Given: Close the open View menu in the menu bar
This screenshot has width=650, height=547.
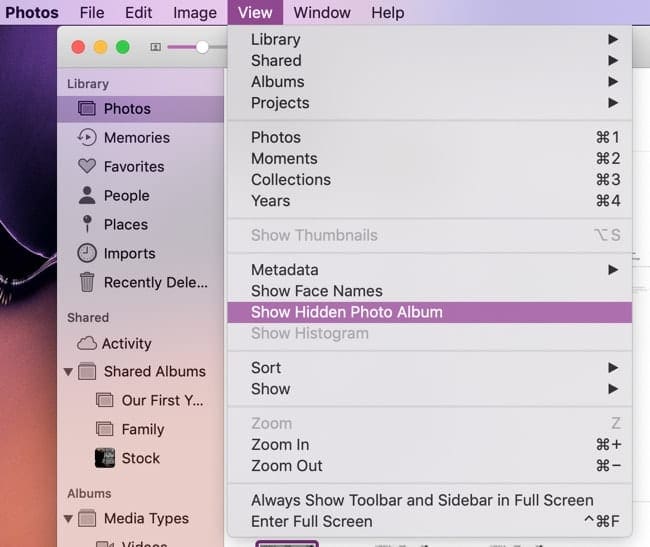Looking at the screenshot, I should pos(255,12).
